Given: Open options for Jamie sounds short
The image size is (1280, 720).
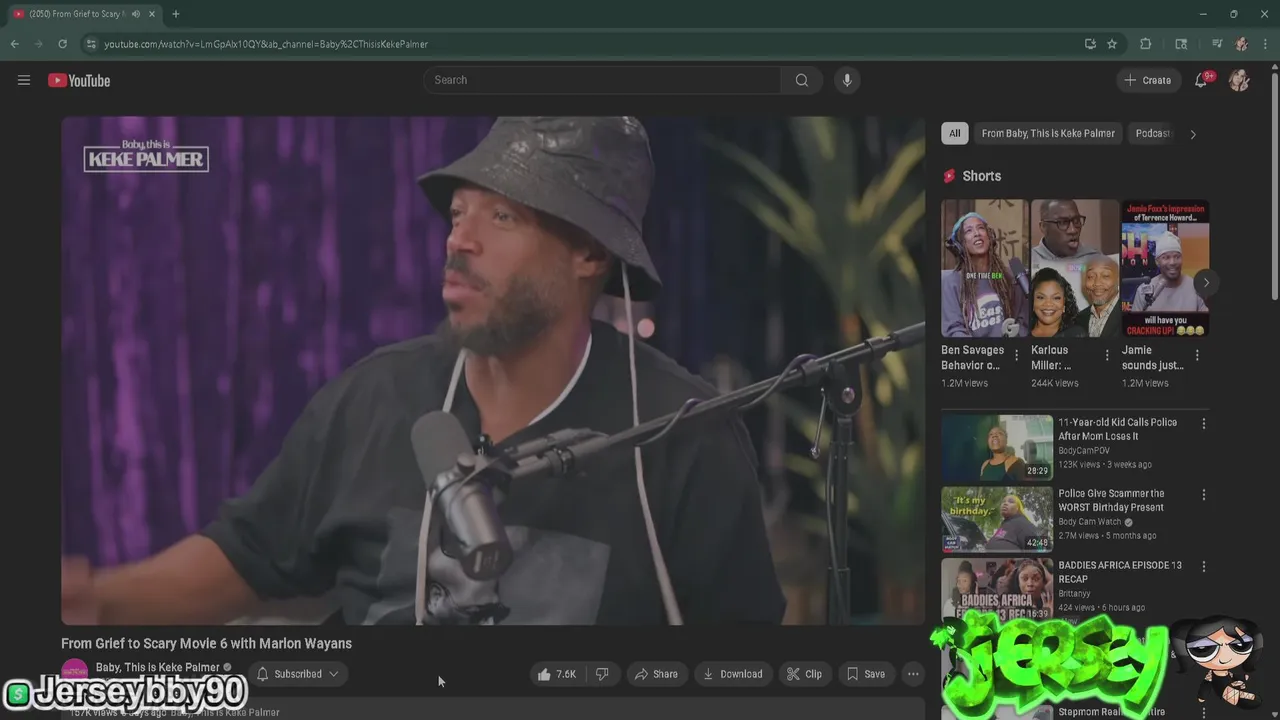Looking at the screenshot, I should (1197, 355).
